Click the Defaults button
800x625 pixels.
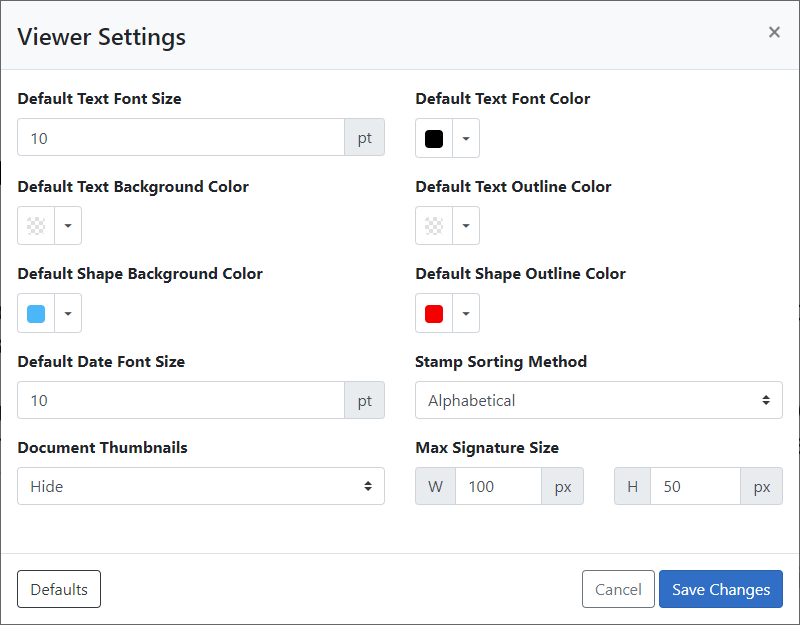[58, 589]
